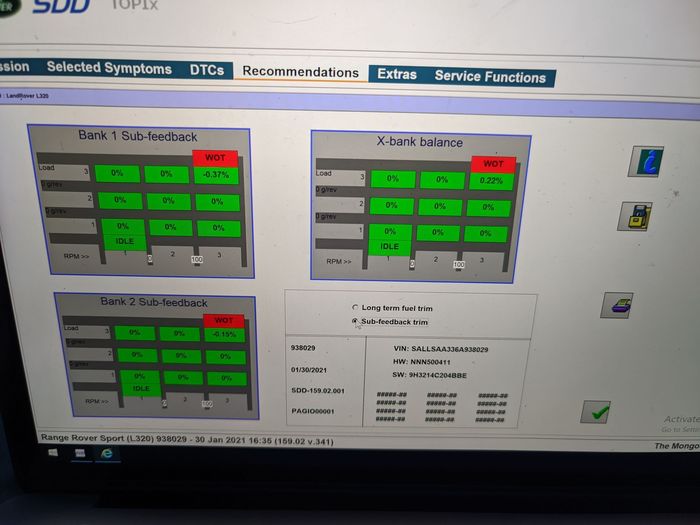Open Internet Explorer on the taskbar

[107, 454]
